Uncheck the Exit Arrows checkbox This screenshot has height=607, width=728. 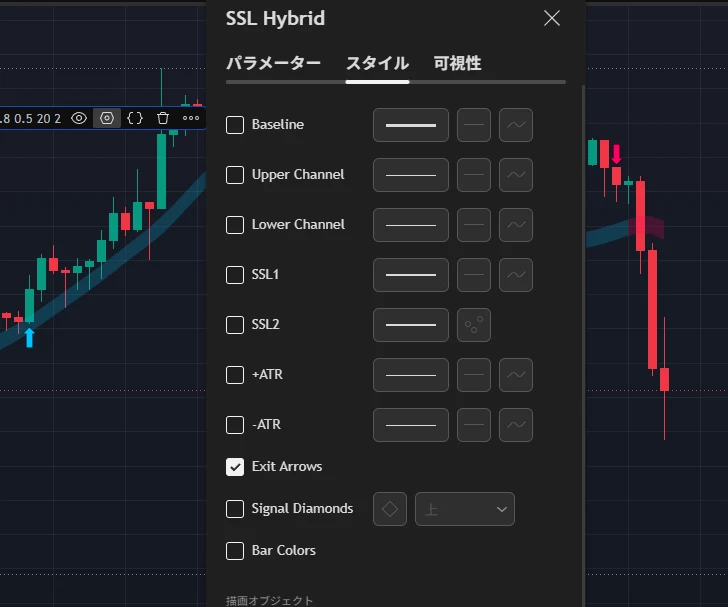click(x=235, y=467)
